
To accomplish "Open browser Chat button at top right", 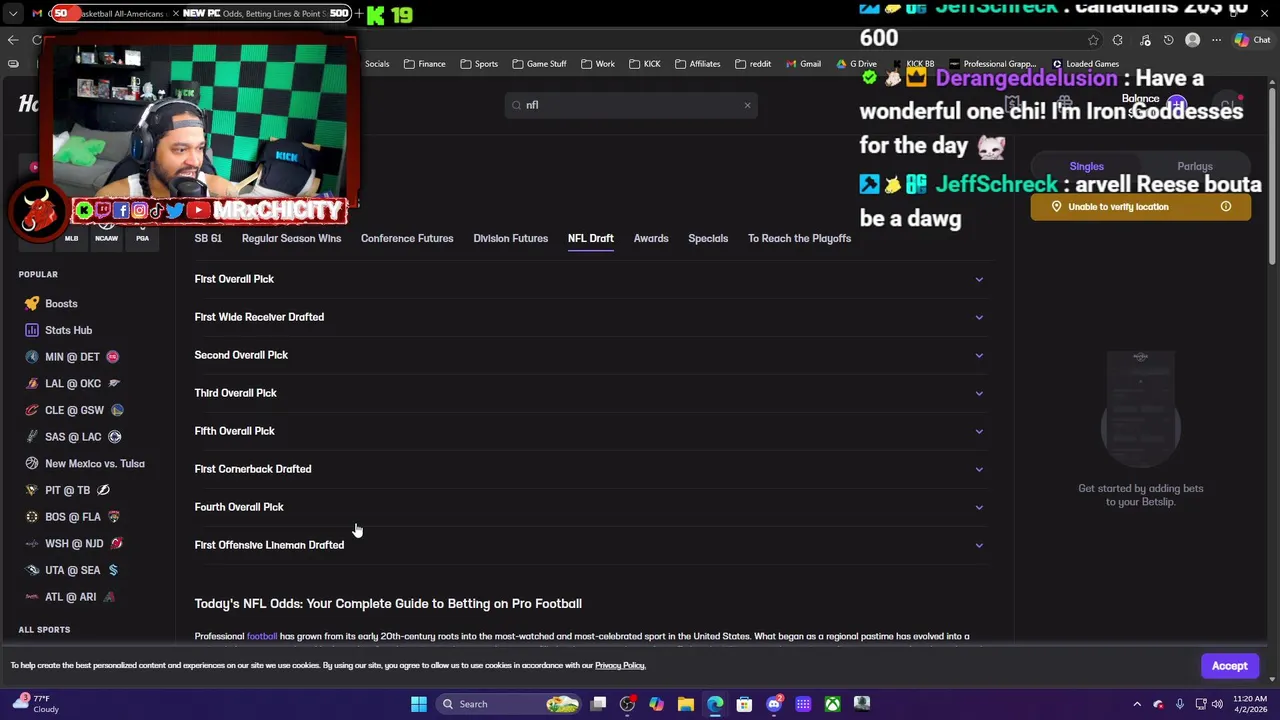I will [1252, 40].
